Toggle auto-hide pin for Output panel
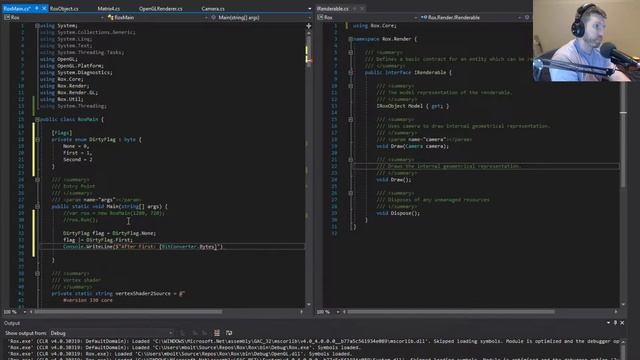The height and width of the screenshot is (360, 640). point(616,323)
